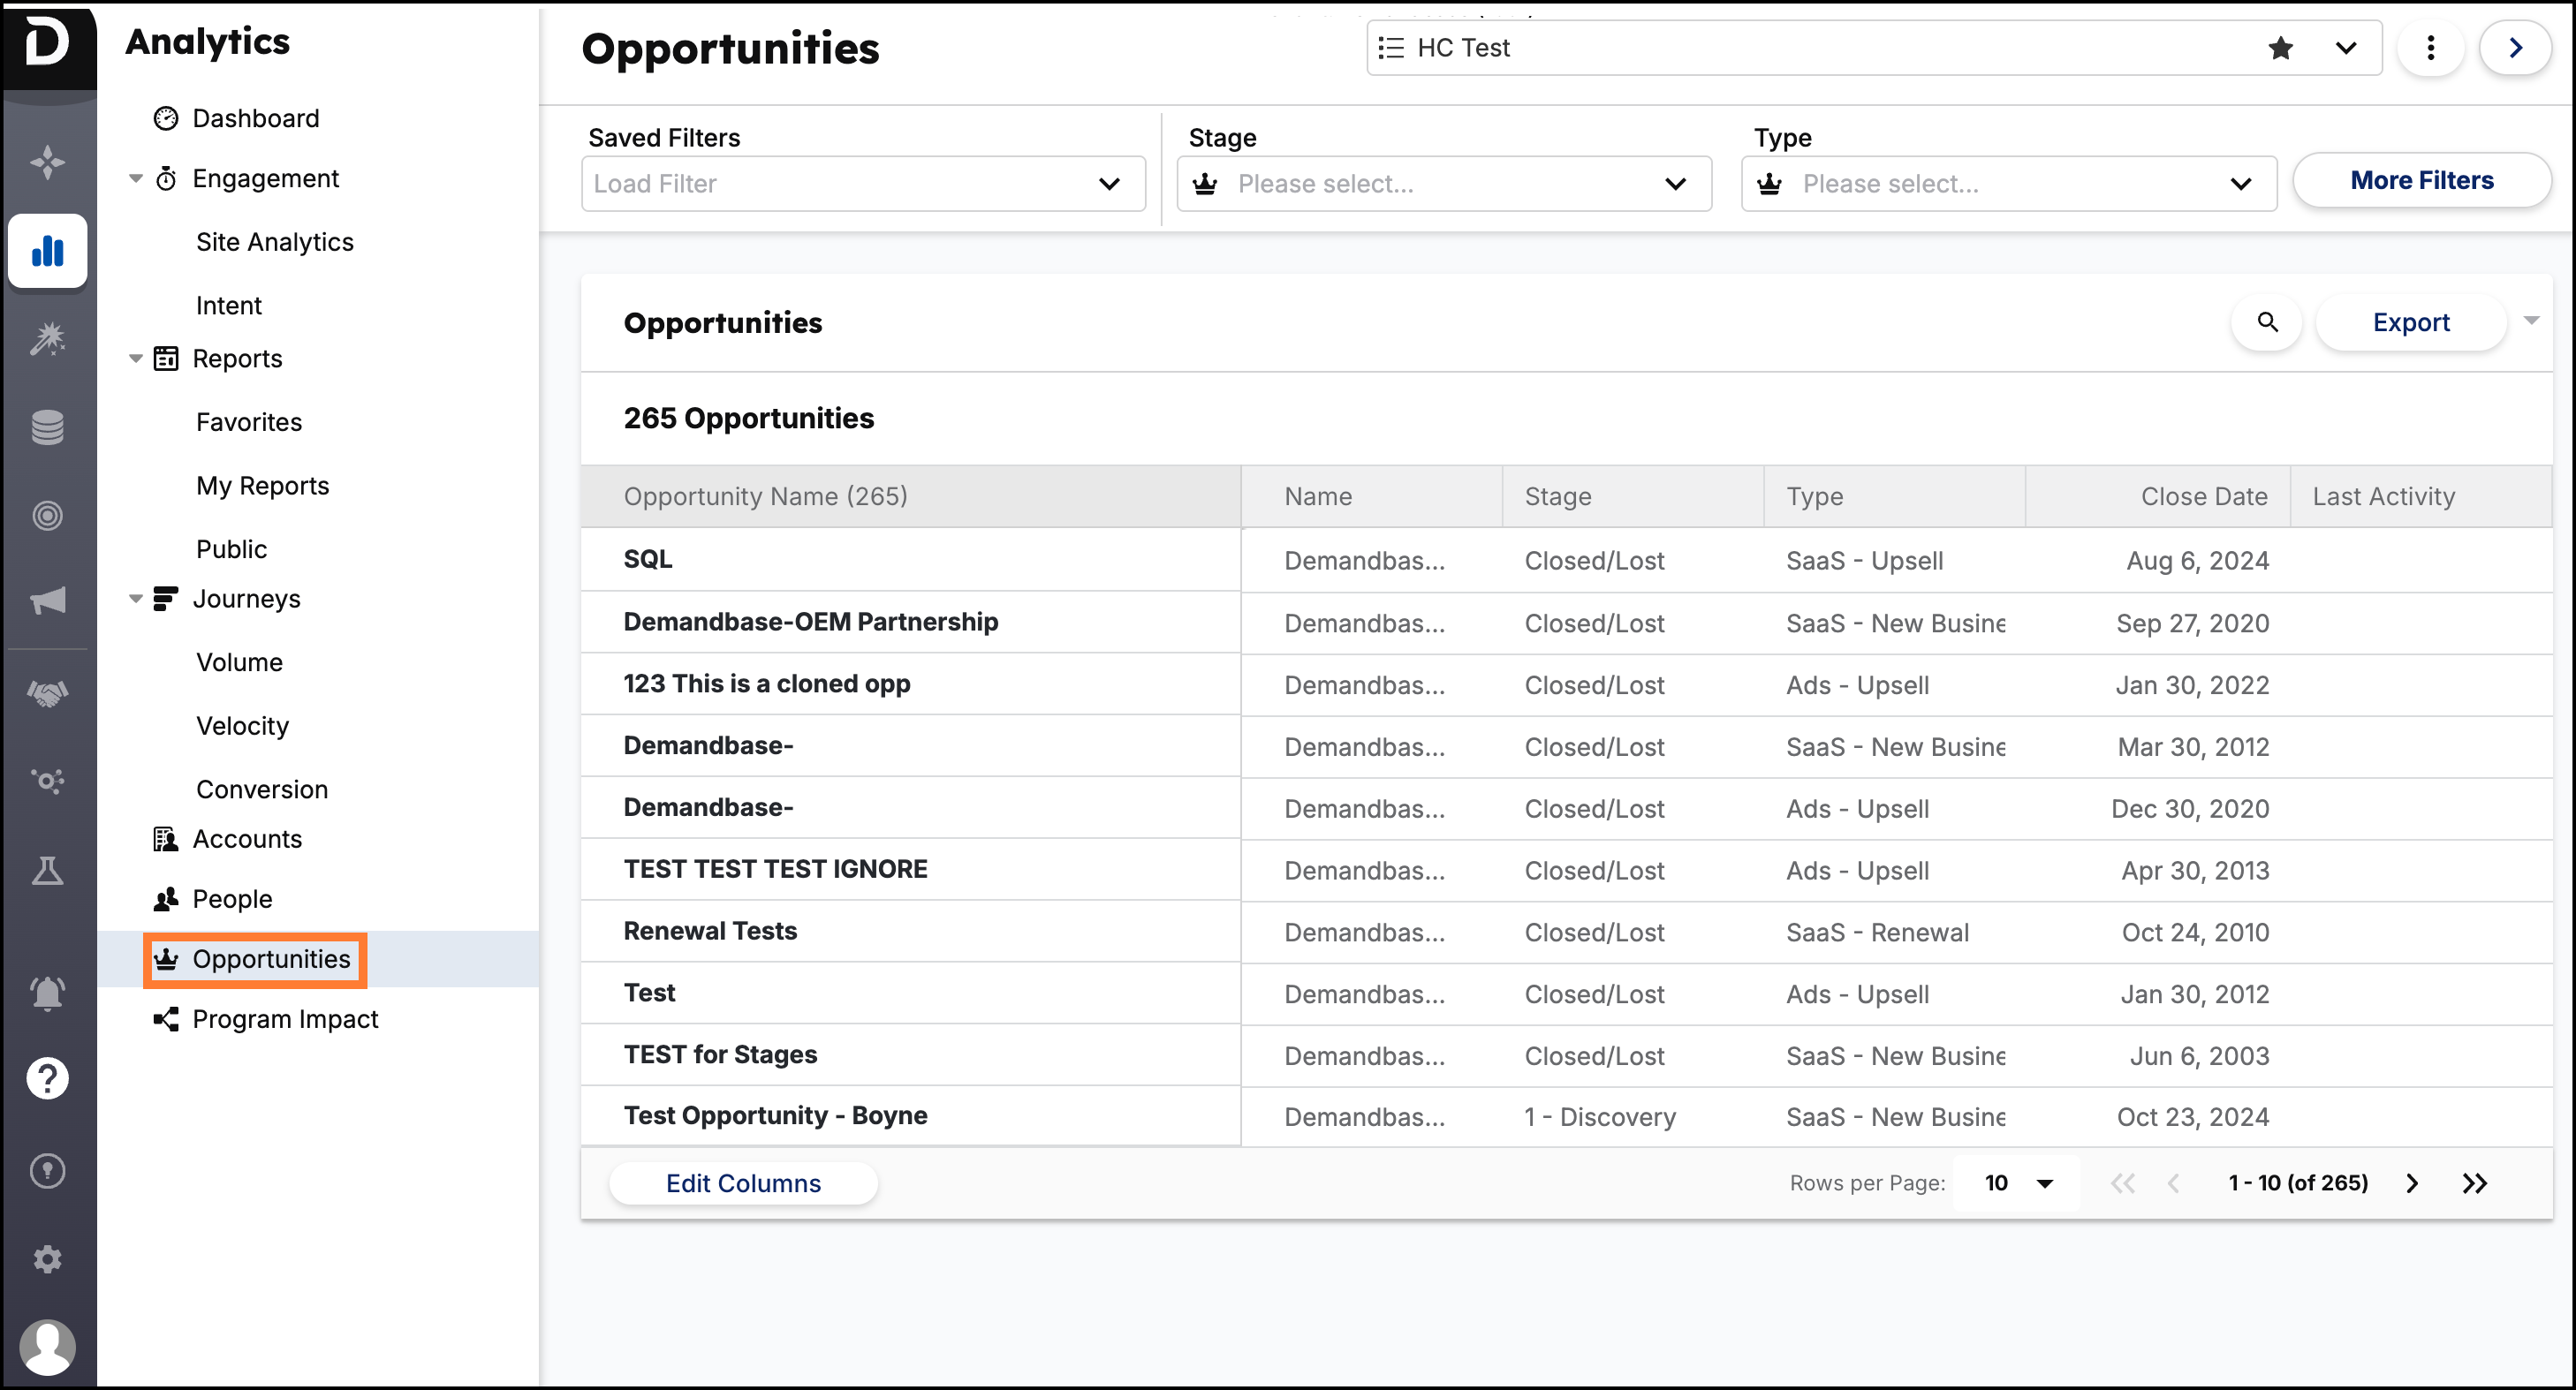Open the SQL opportunity
Viewport: 2576px width, 1390px height.
[648, 559]
